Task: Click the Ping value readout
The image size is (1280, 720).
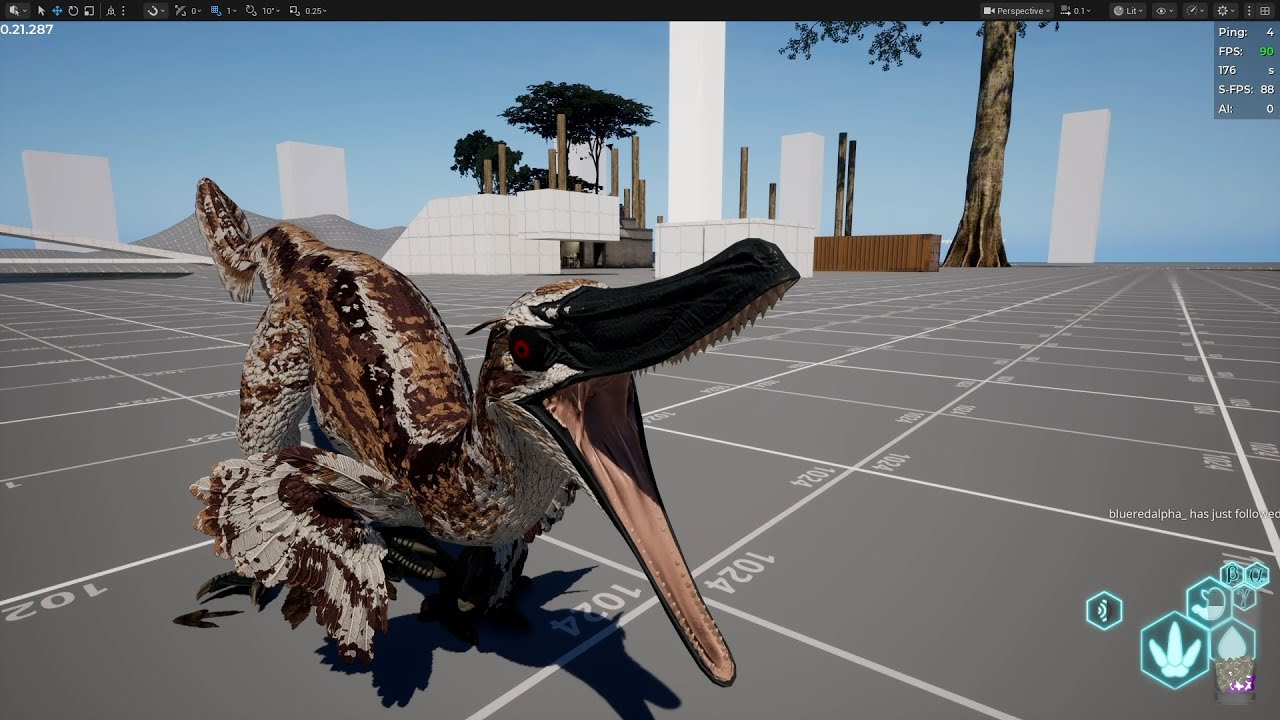Action: (x=1246, y=33)
